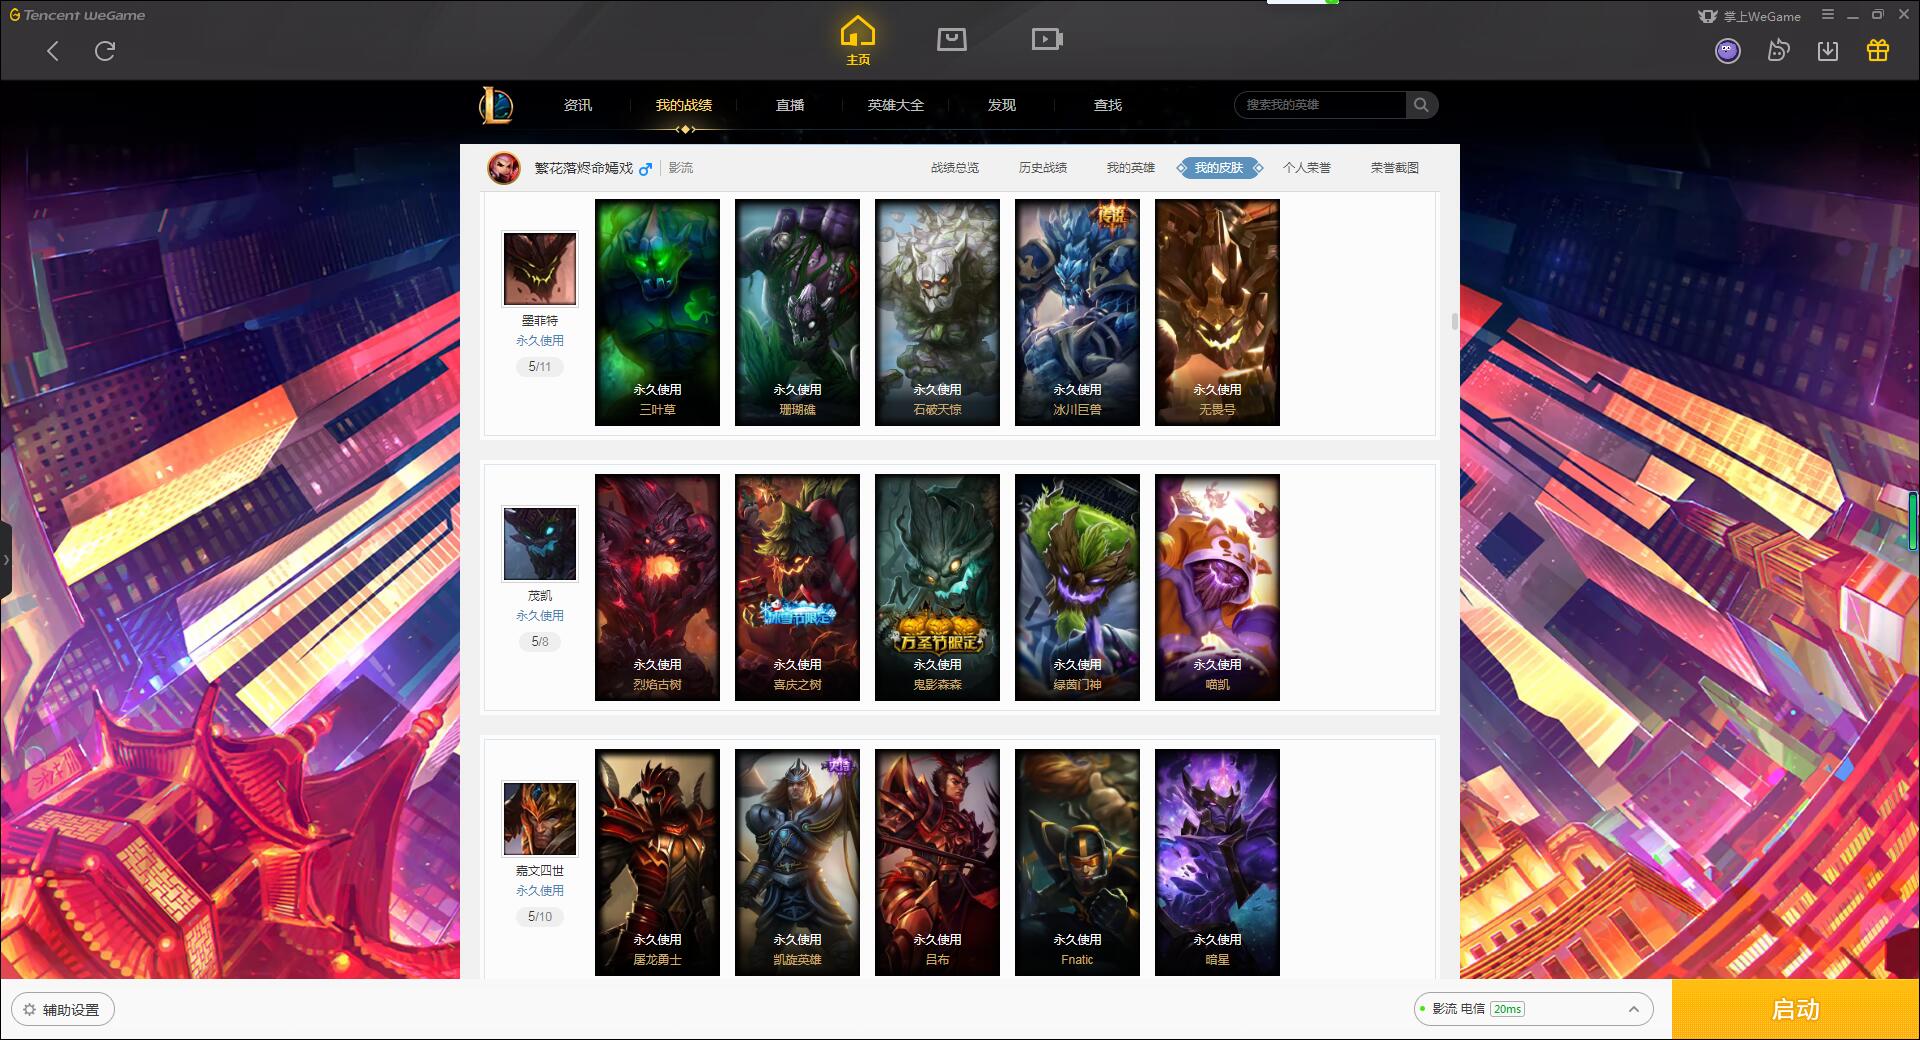Open the store bag icon
Viewport: 1920px width, 1040px height.
point(951,40)
